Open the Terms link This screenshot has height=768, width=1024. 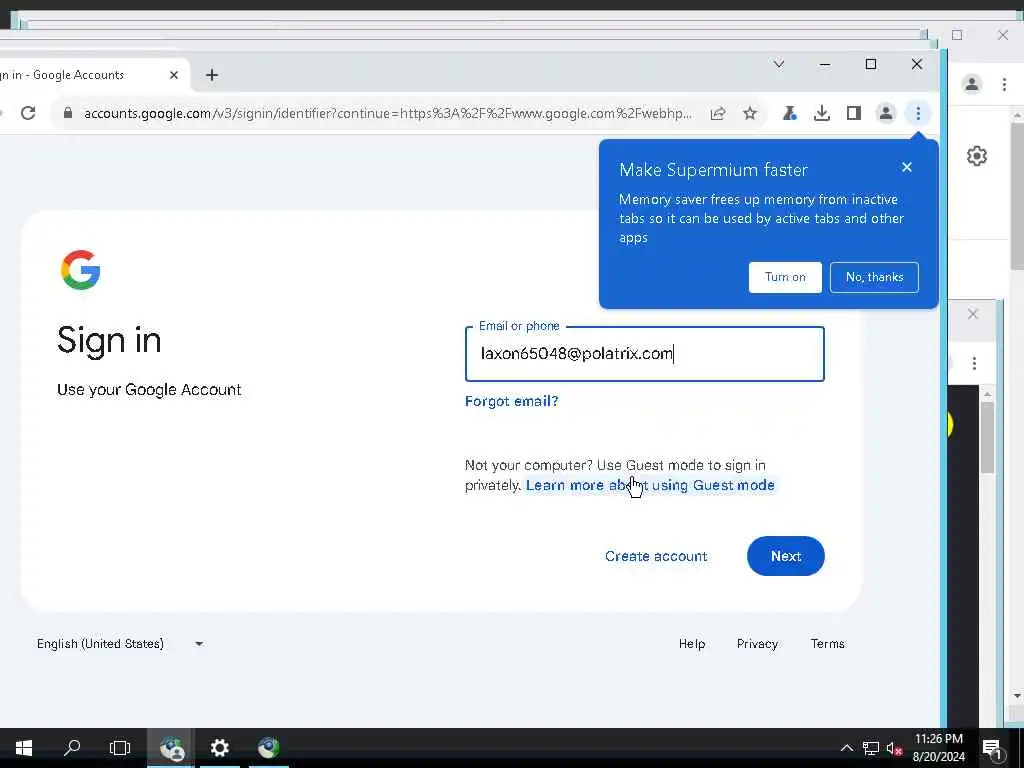click(827, 643)
